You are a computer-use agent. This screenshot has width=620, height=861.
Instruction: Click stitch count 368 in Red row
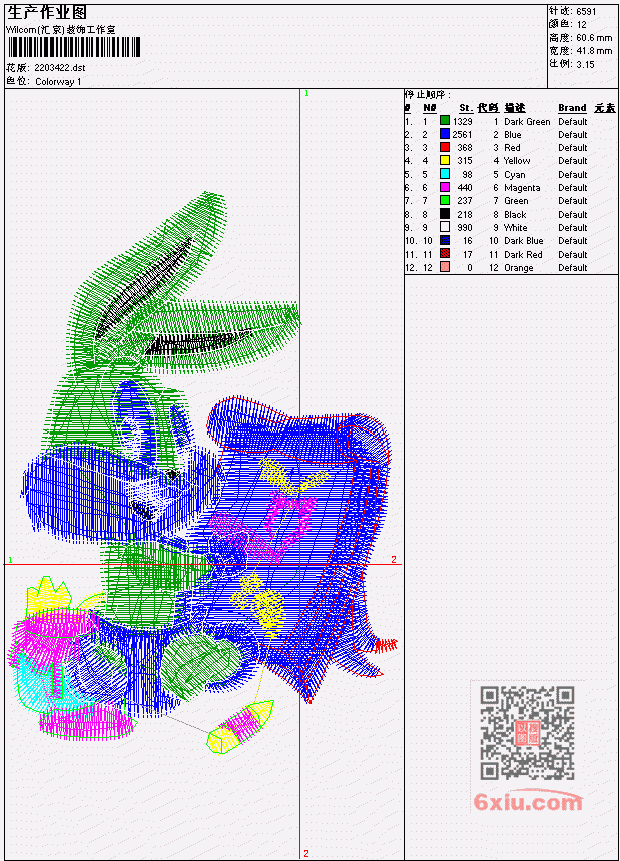465,148
